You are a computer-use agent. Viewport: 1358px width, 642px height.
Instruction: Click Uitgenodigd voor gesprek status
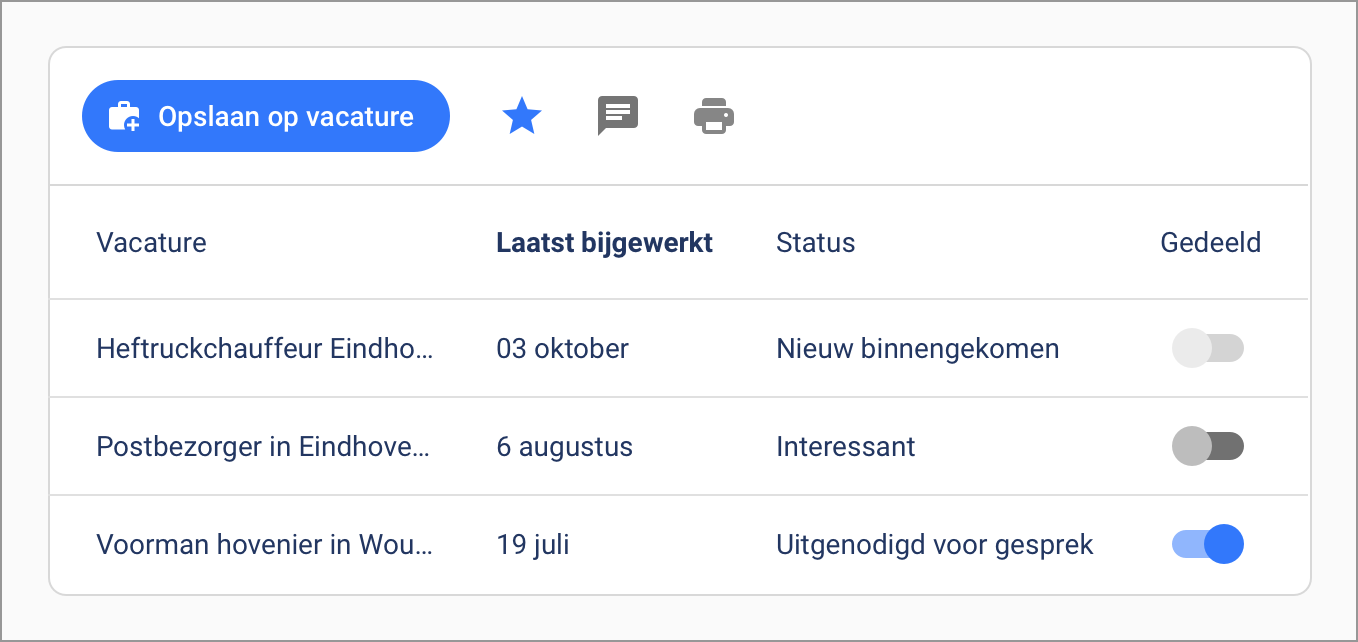tap(934, 545)
